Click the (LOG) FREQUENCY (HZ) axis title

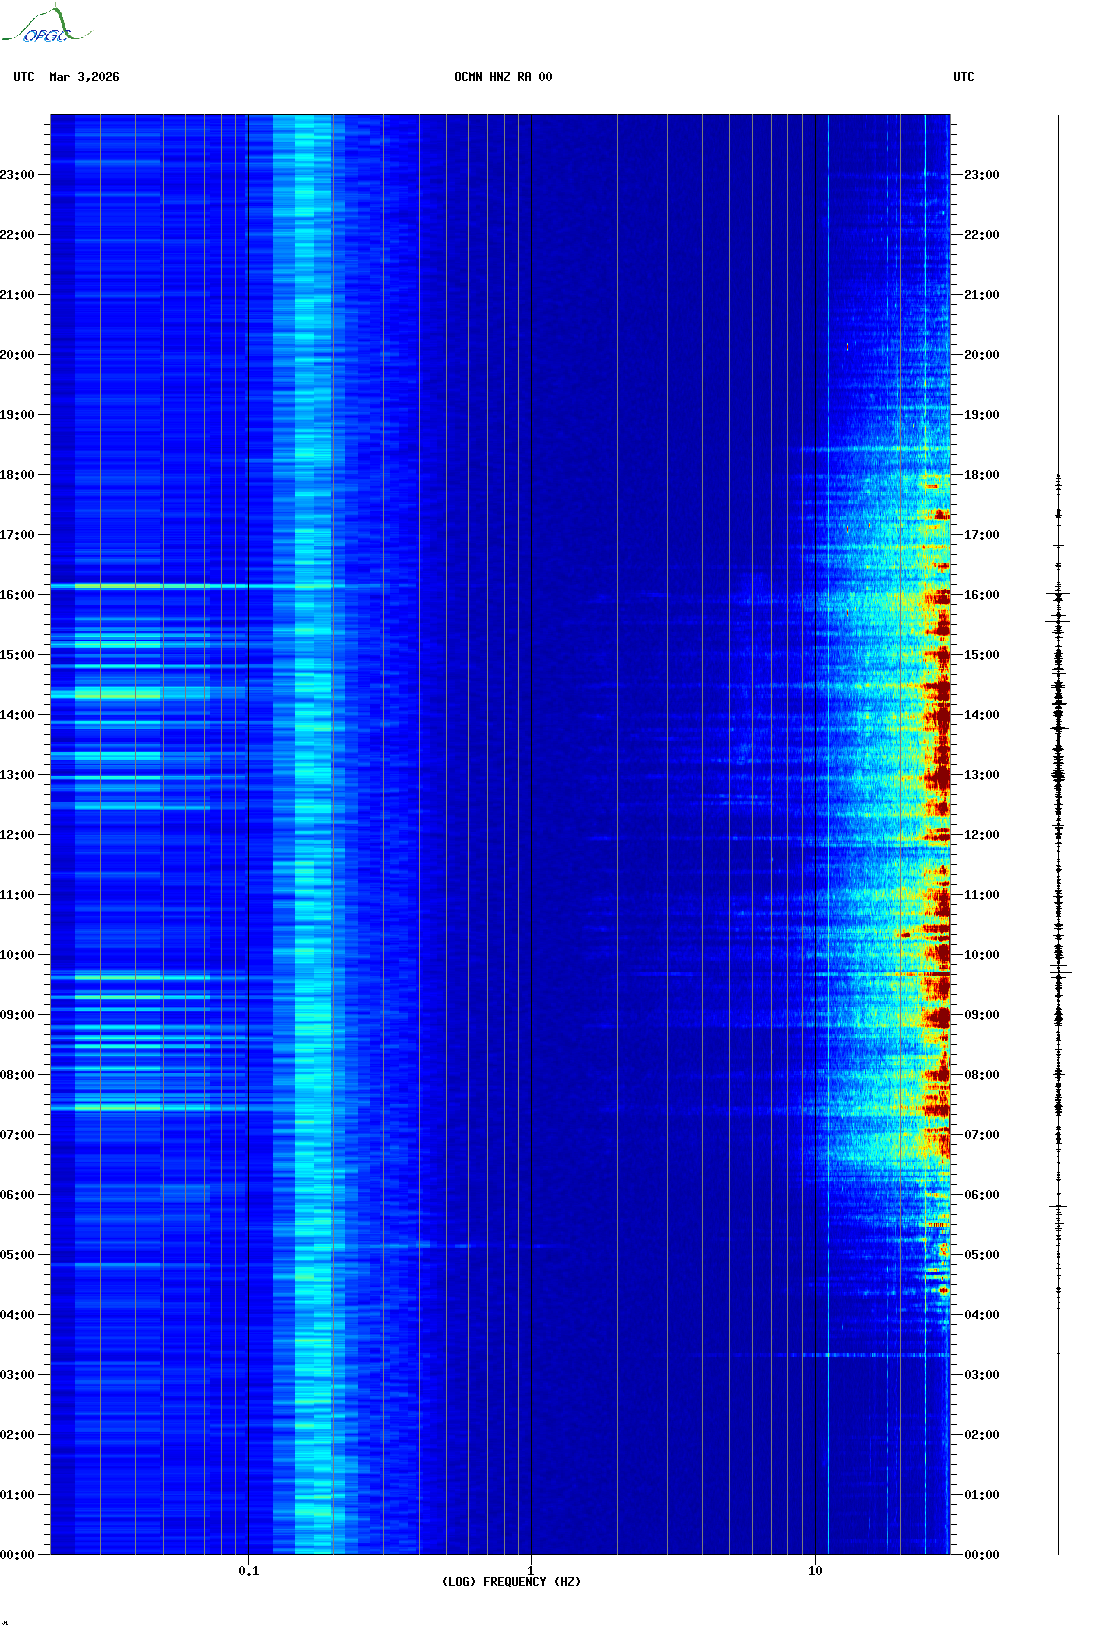point(511,1582)
